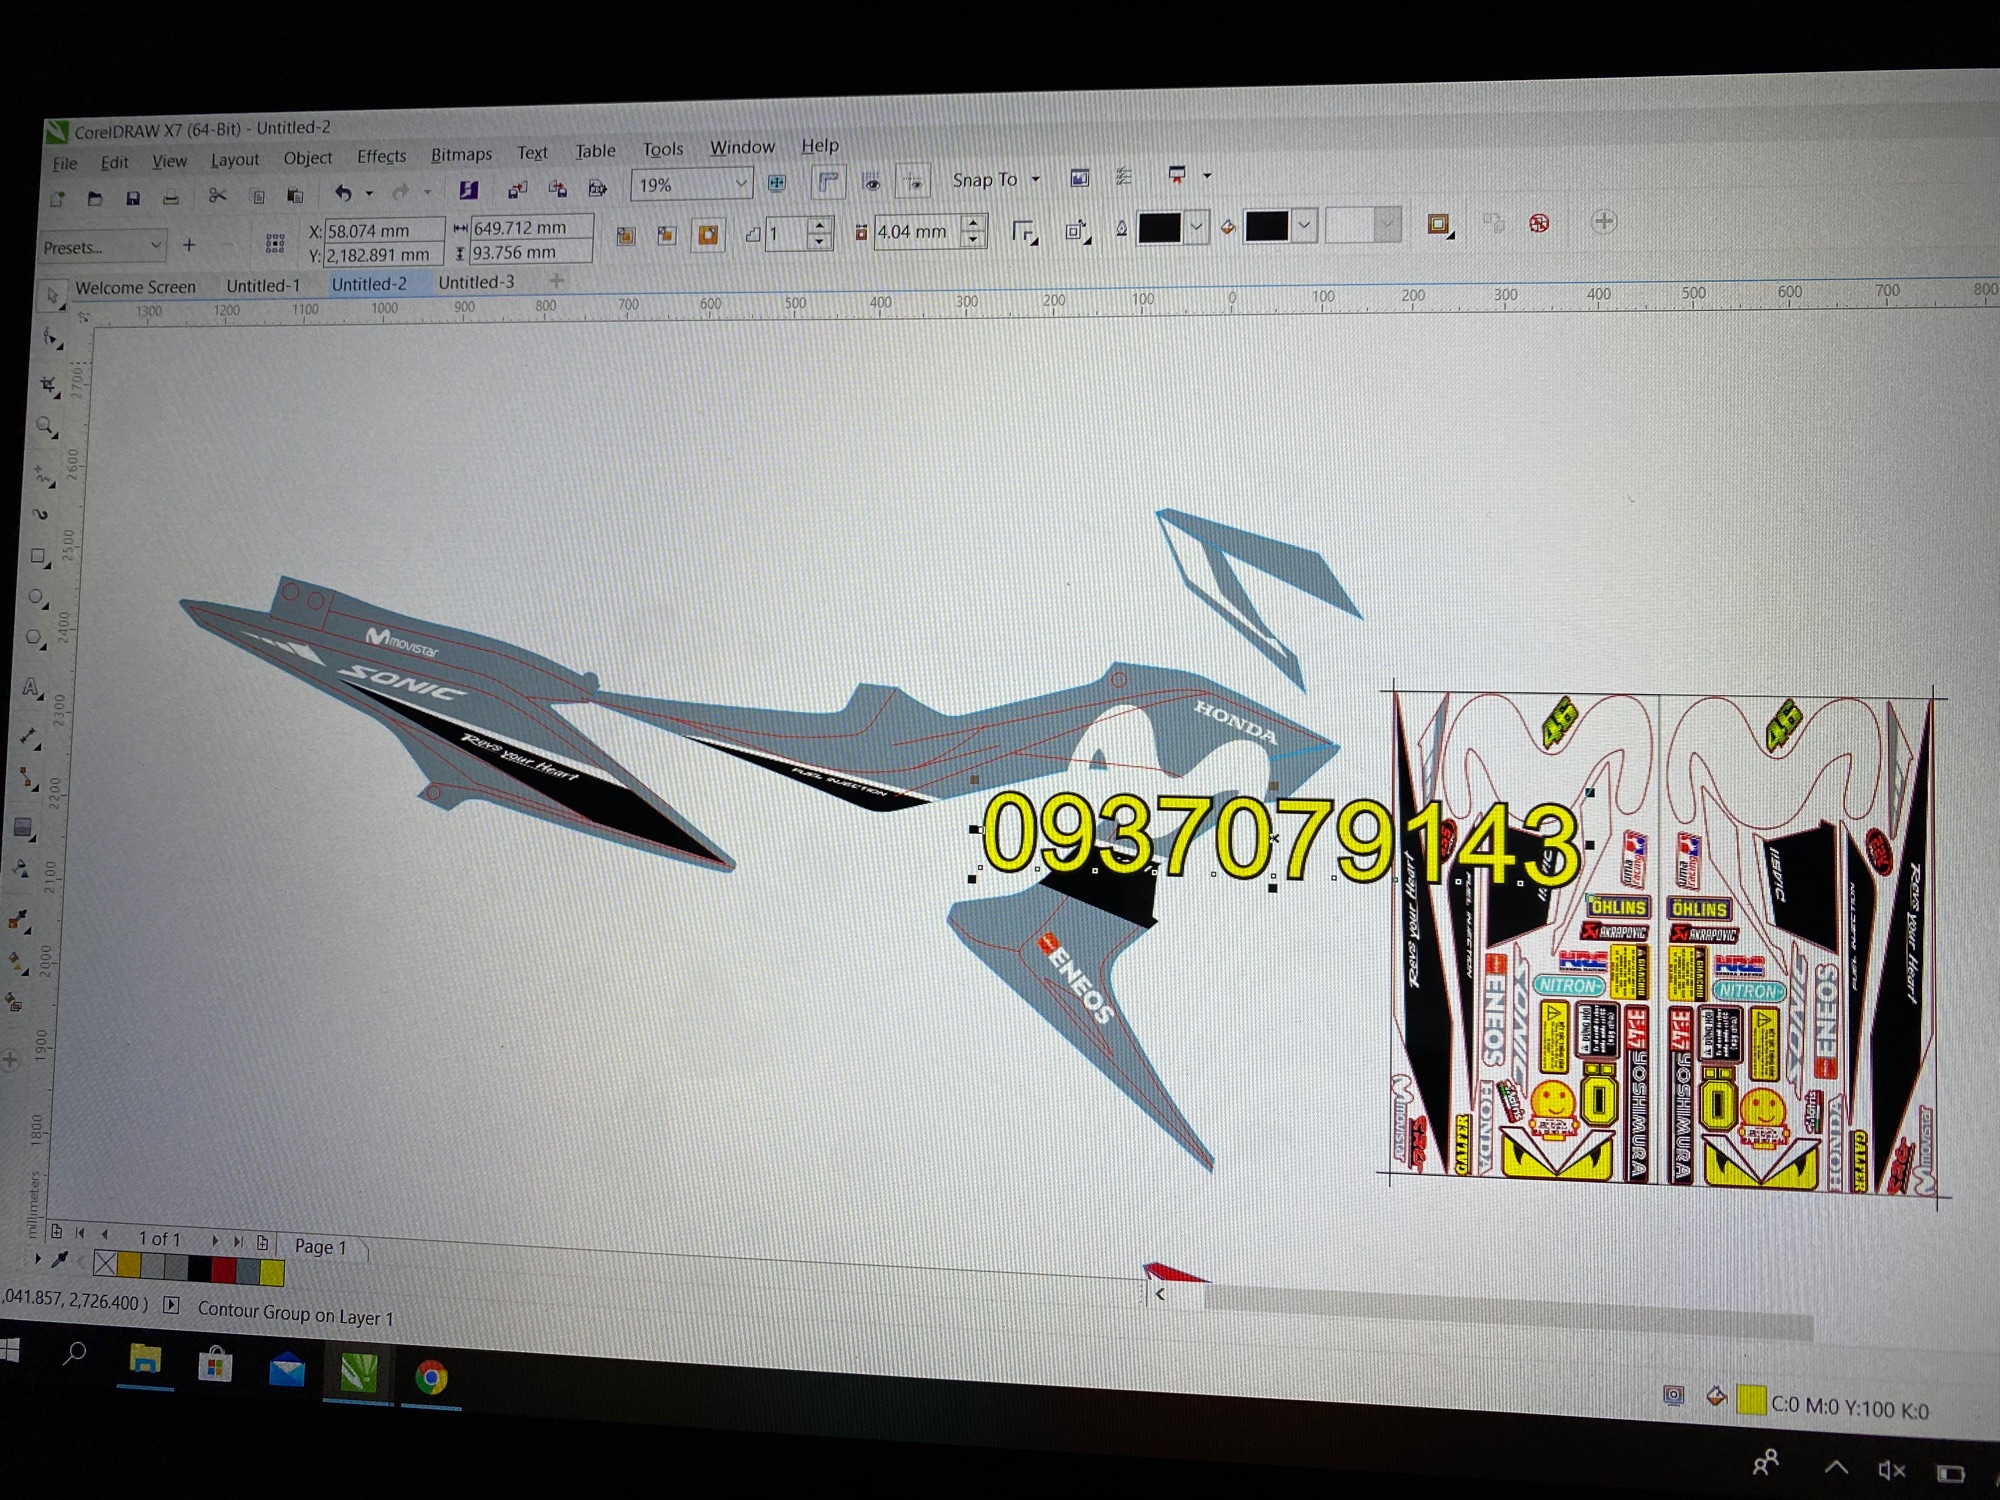
Task: Toggle full-screen preview button
Action: [777, 183]
